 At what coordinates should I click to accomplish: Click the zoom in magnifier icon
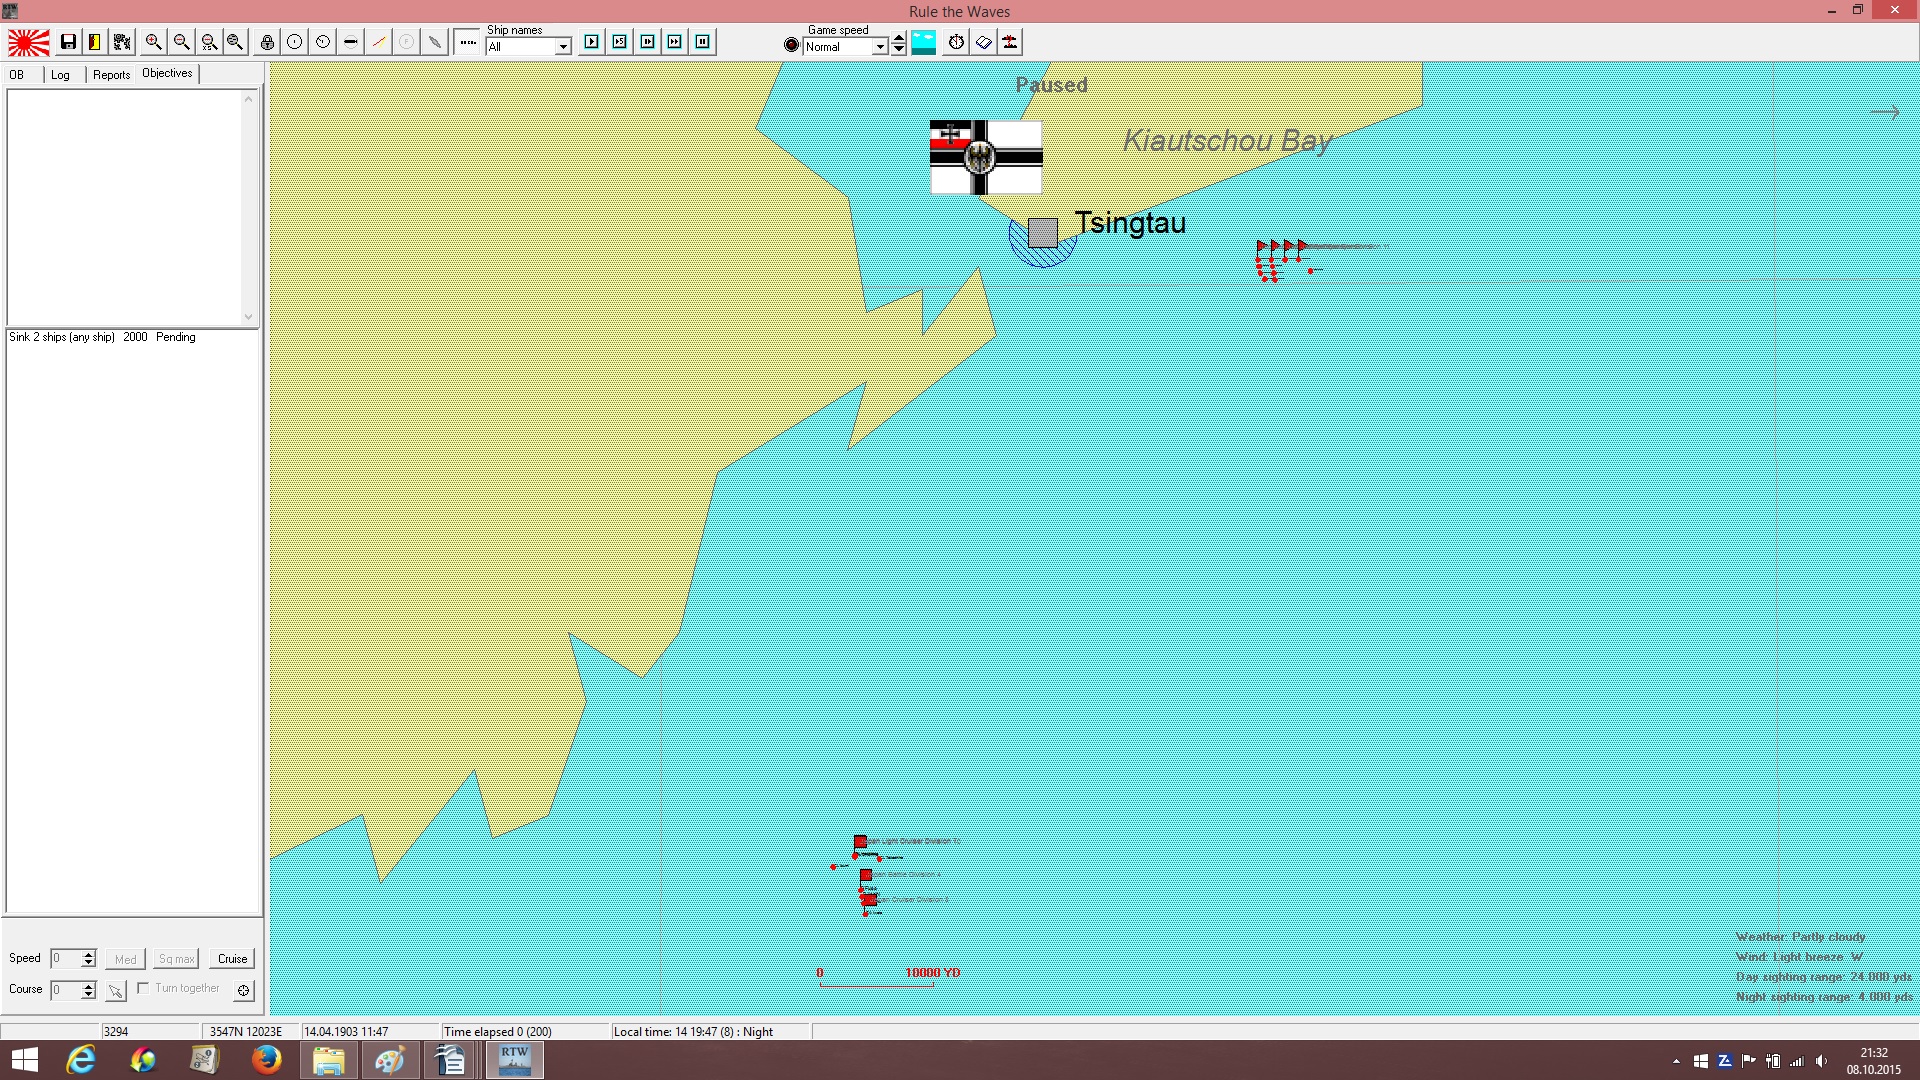coord(153,42)
